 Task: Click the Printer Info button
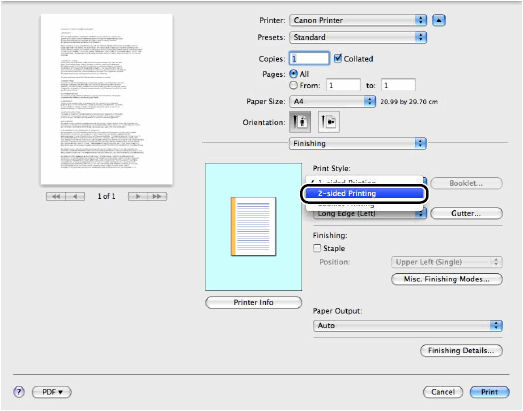tap(253, 303)
